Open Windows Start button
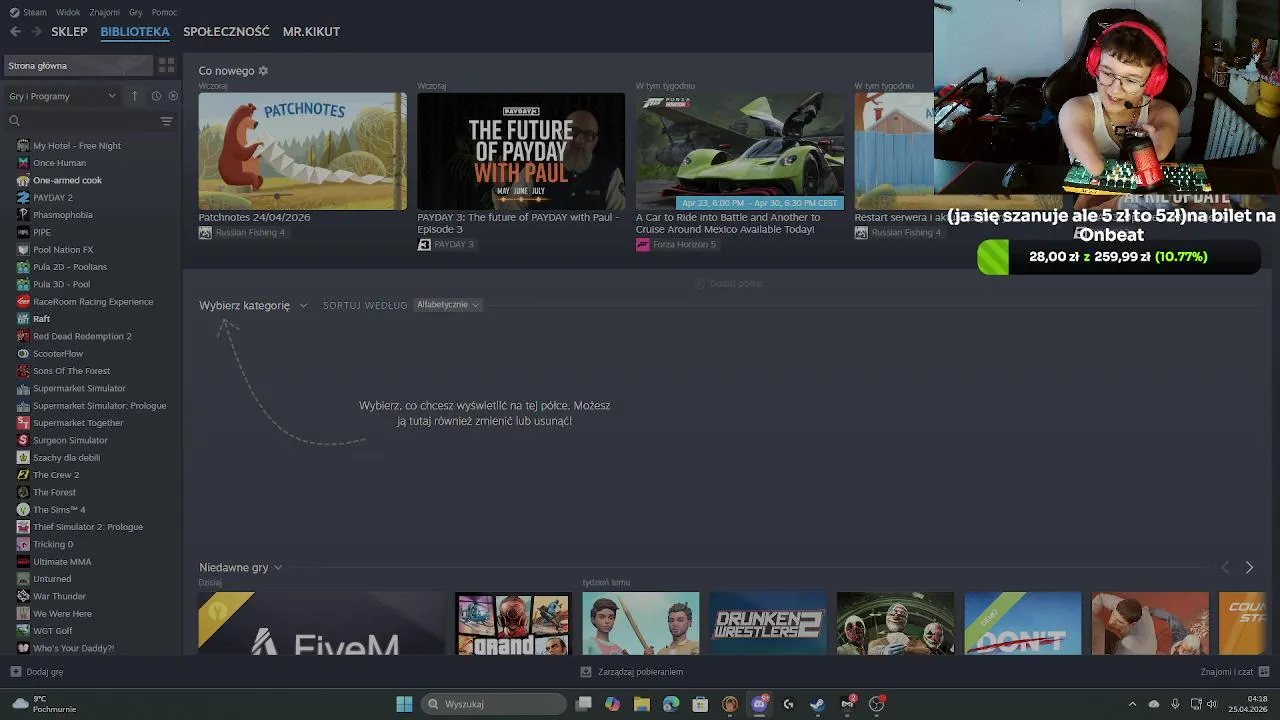This screenshot has height=720, width=1280. [404, 704]
